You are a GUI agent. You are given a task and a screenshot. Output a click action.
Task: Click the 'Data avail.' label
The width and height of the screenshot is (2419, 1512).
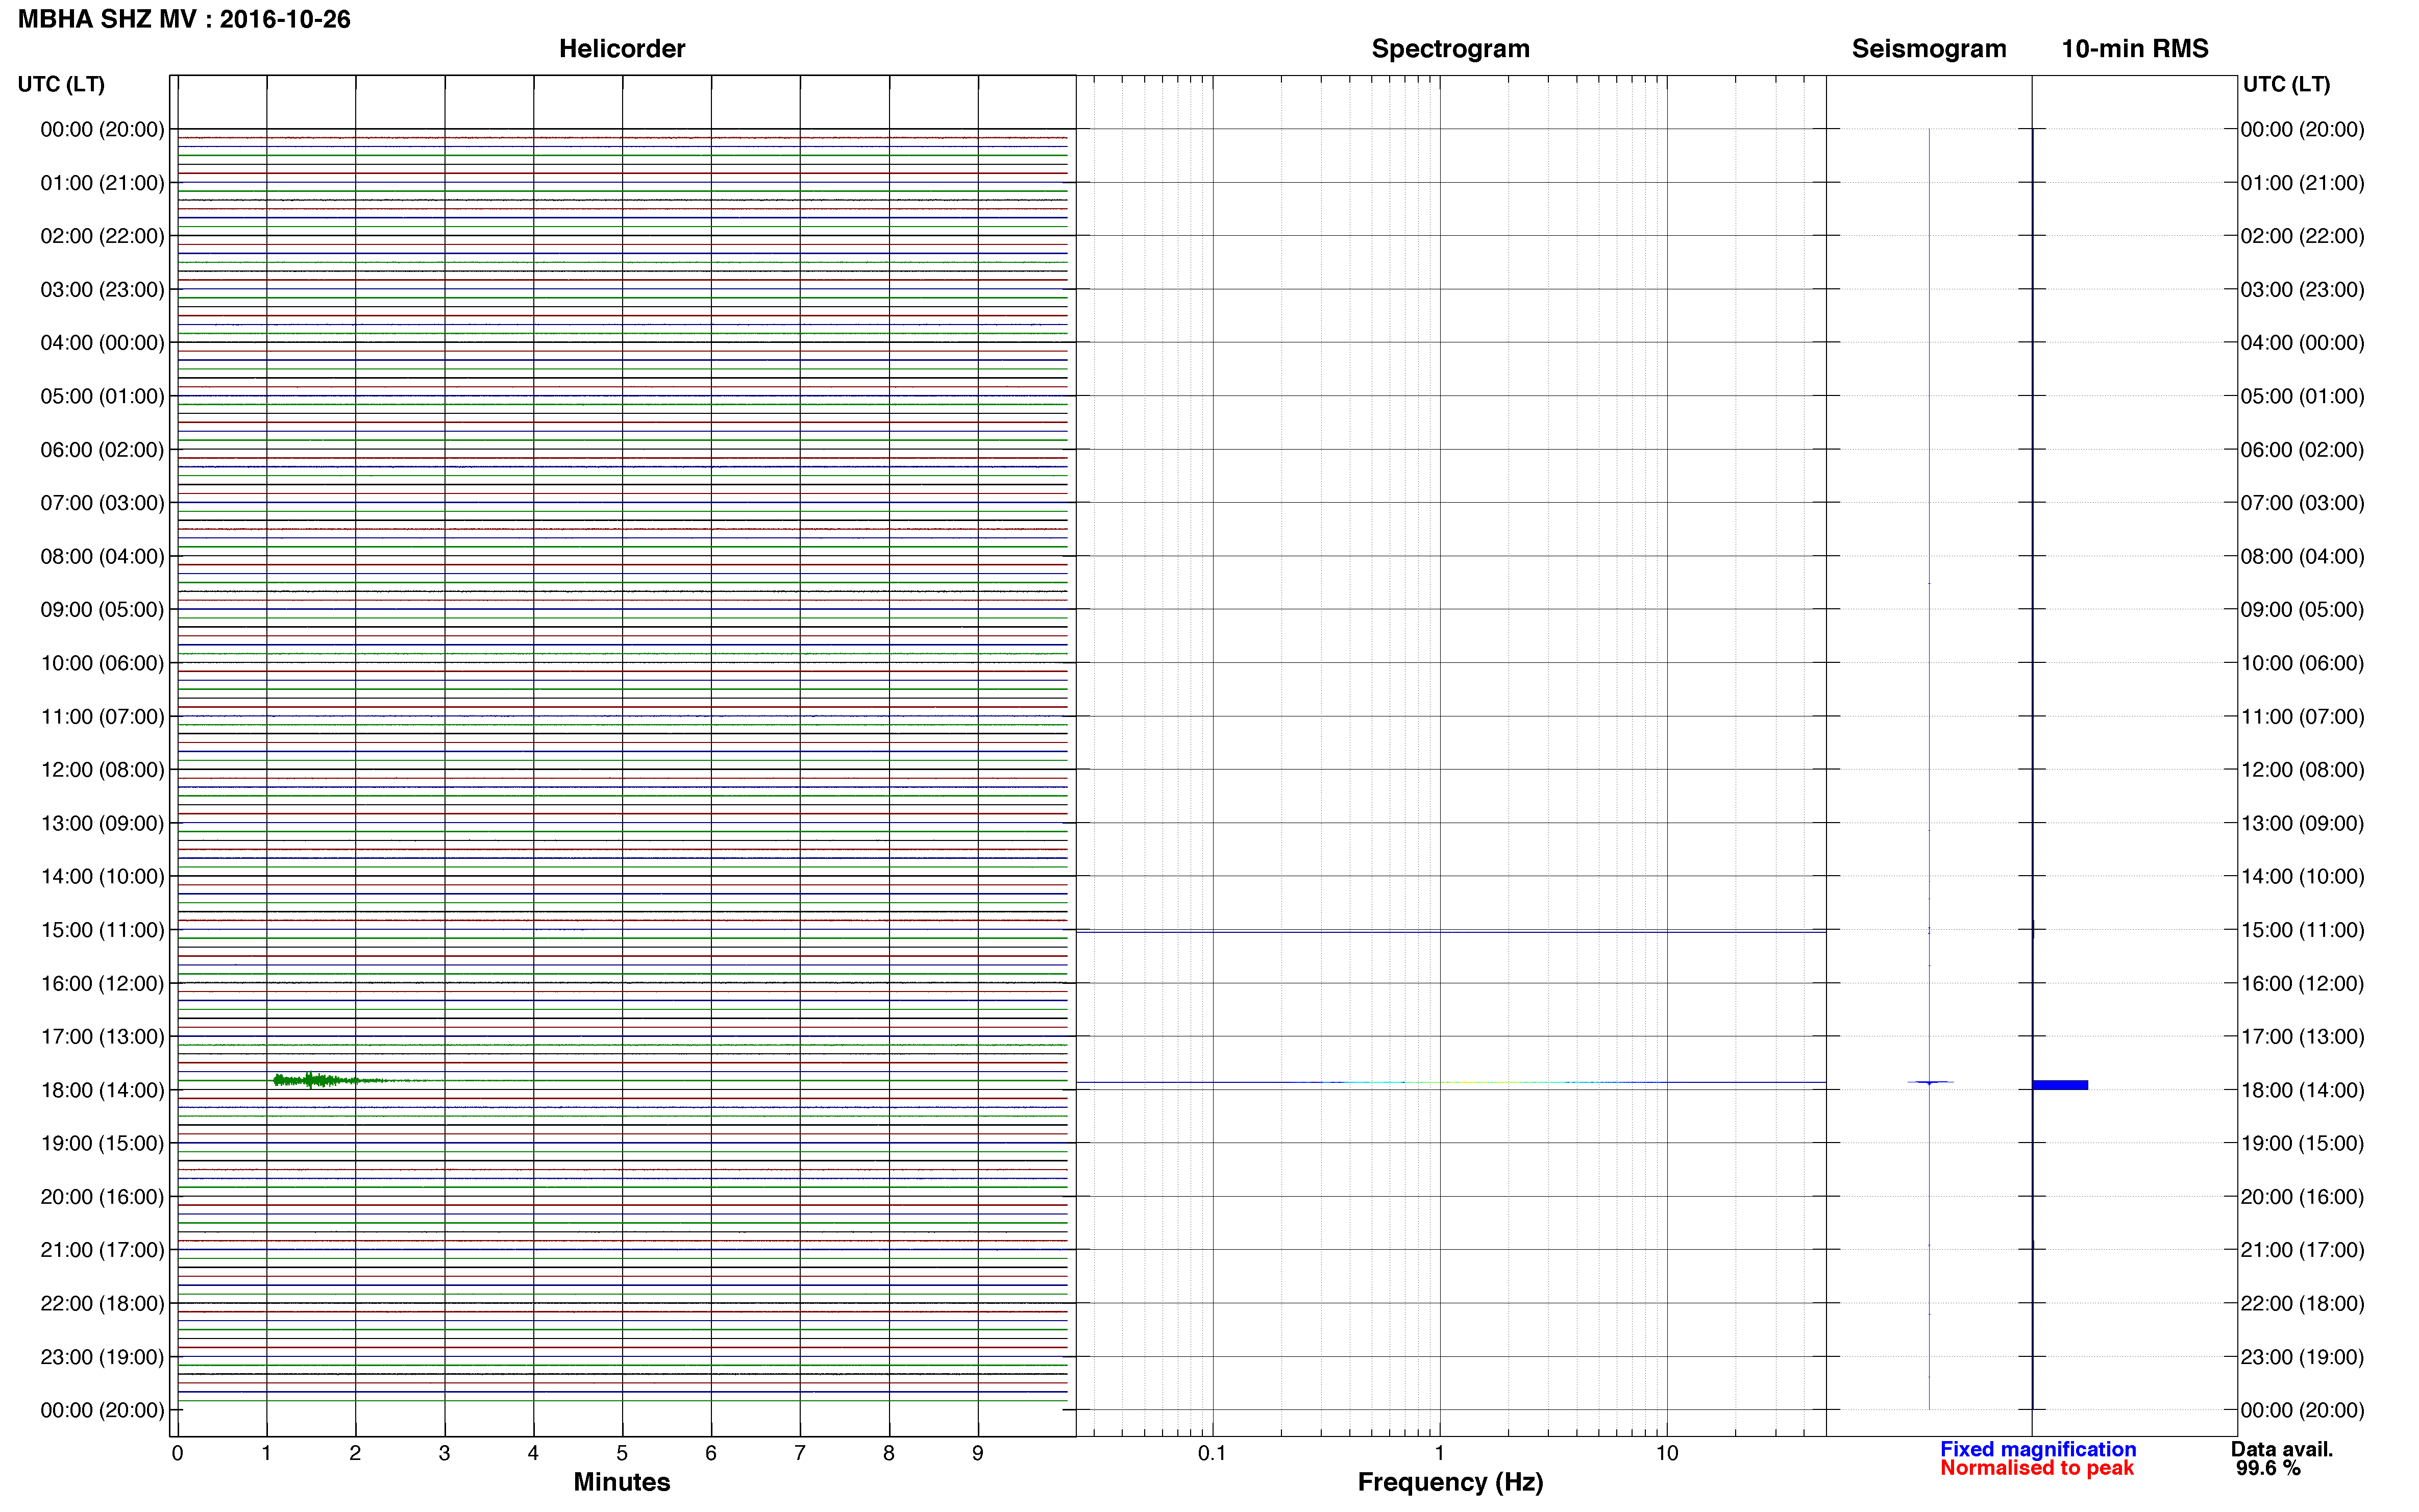tap(2282, 1449)
